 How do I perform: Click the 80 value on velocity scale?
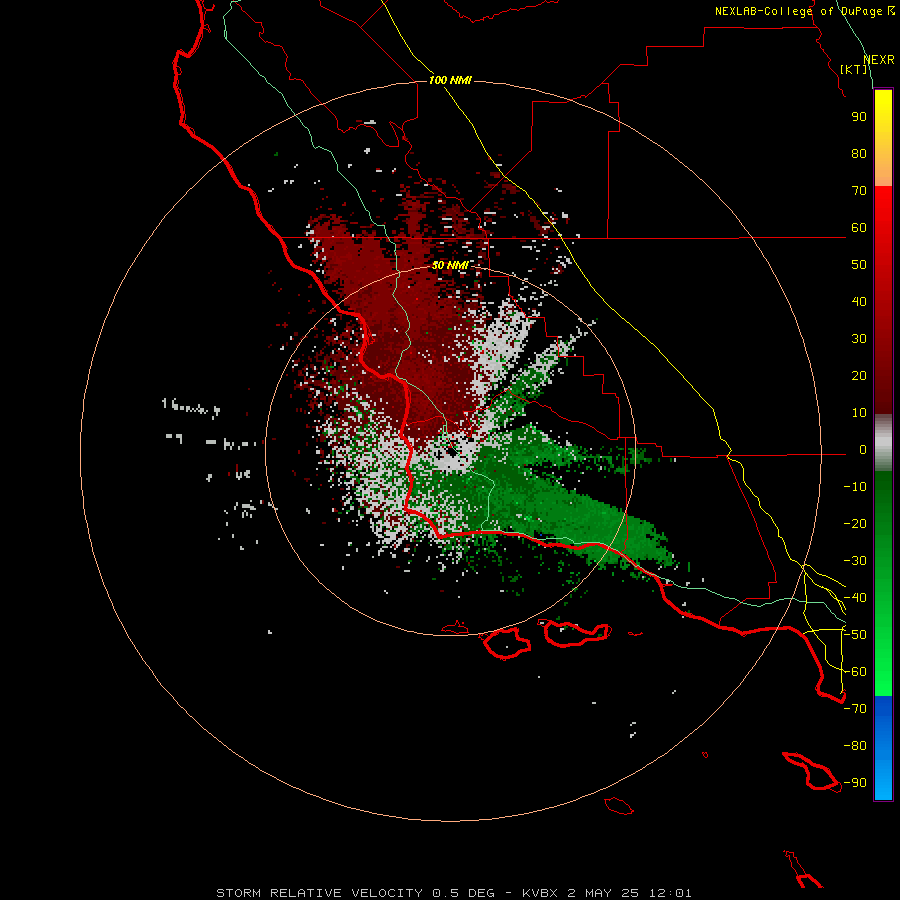tap(859, 154)
